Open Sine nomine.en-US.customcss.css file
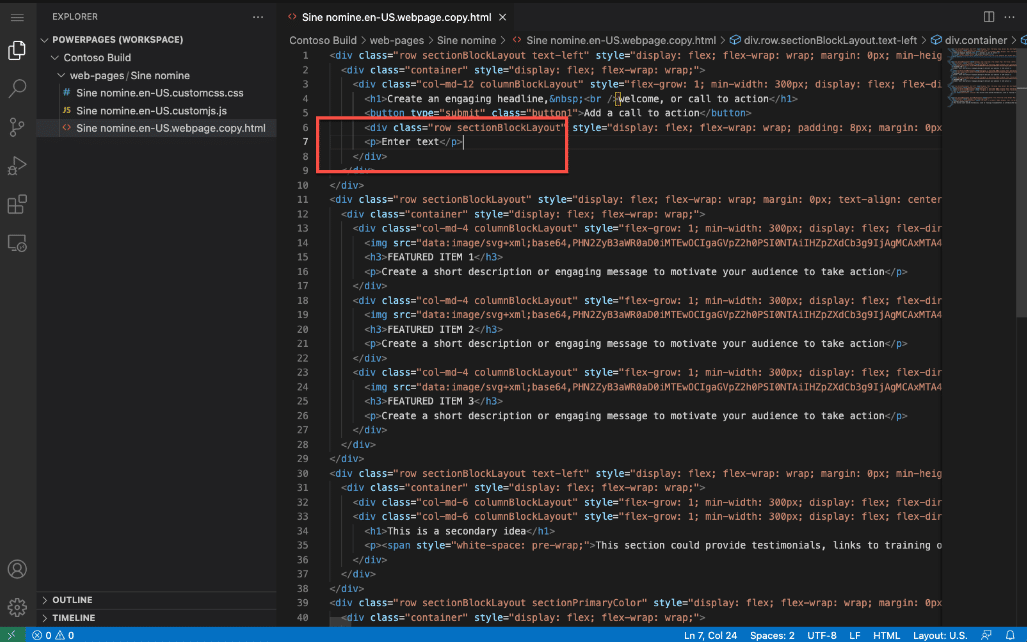Viewport: 1027px width, 642px height. (x=156, y=93)
